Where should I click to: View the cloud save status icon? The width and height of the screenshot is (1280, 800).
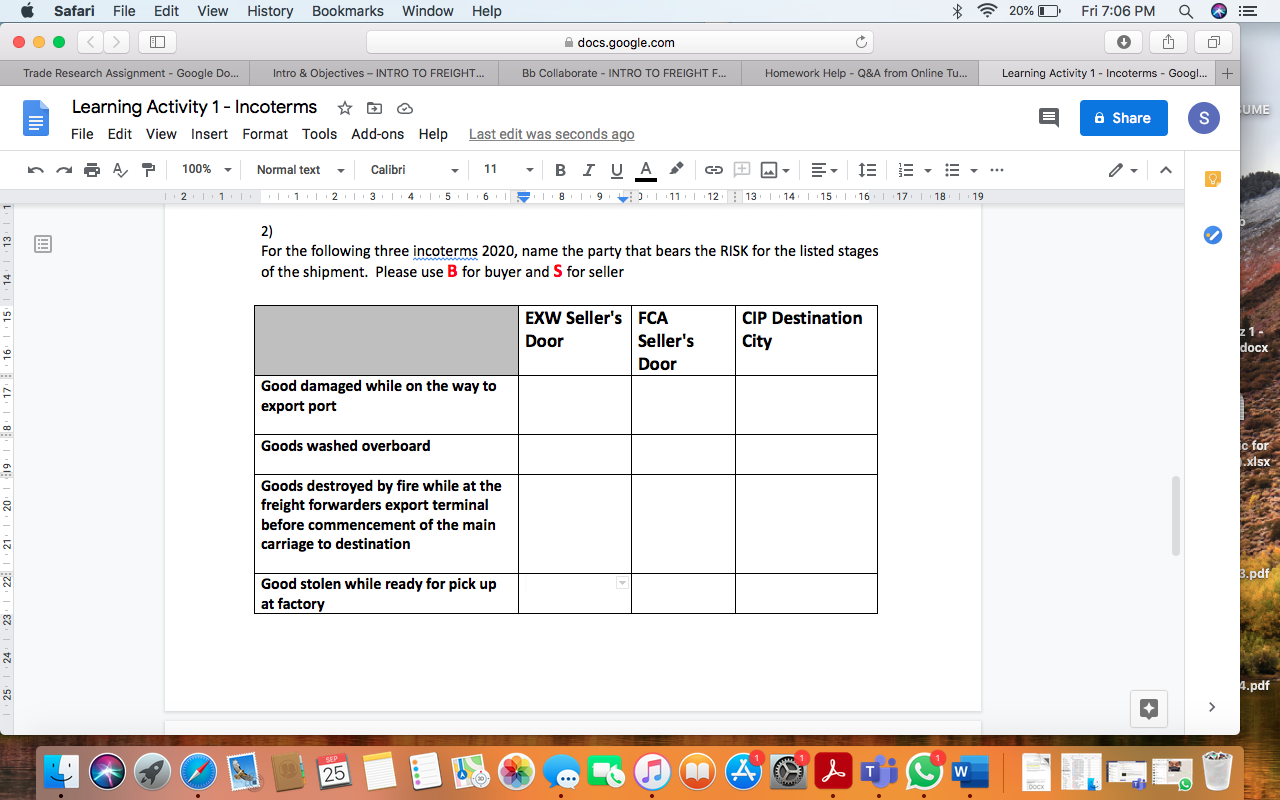(405, 108)
